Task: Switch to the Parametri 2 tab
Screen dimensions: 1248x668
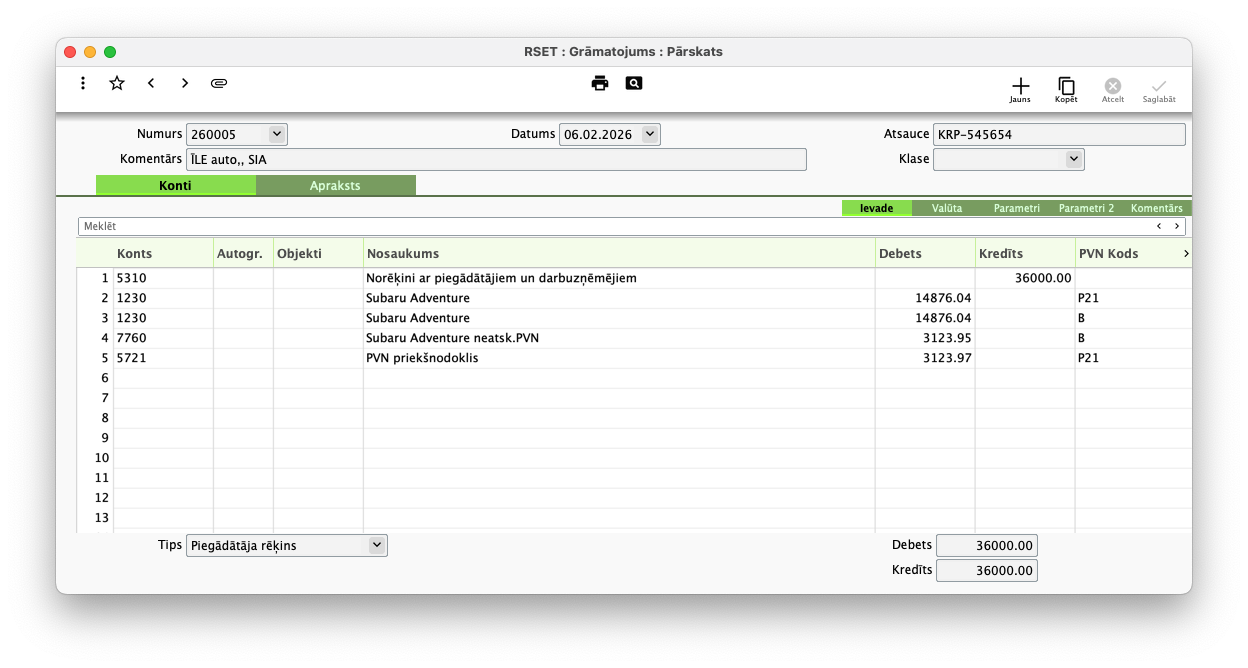Action: click(1086, 208)
